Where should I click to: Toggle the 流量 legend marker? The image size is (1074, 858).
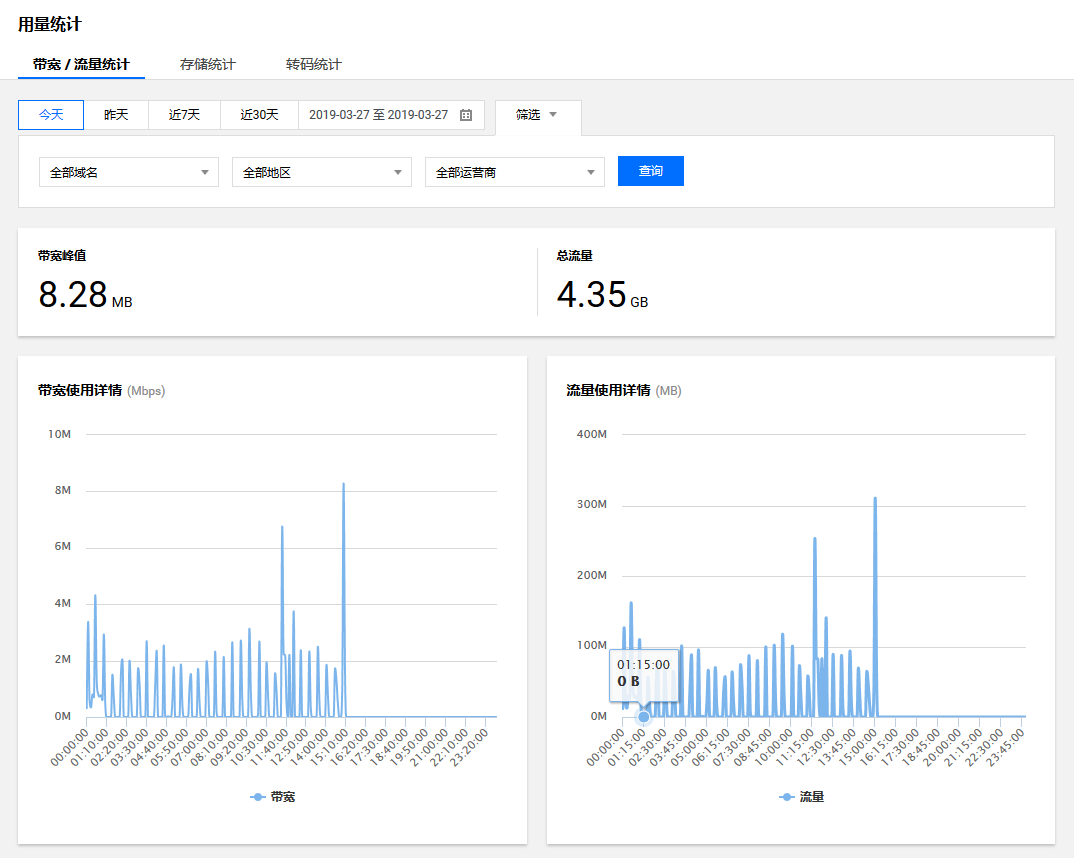787,797
